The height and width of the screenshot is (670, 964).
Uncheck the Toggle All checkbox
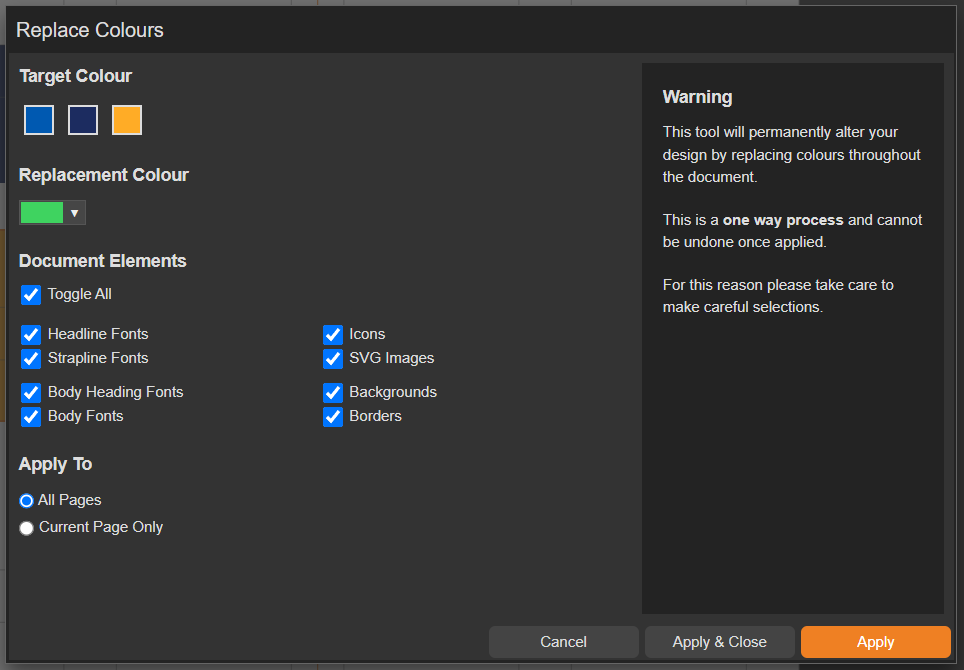click(x=31, y=295)
